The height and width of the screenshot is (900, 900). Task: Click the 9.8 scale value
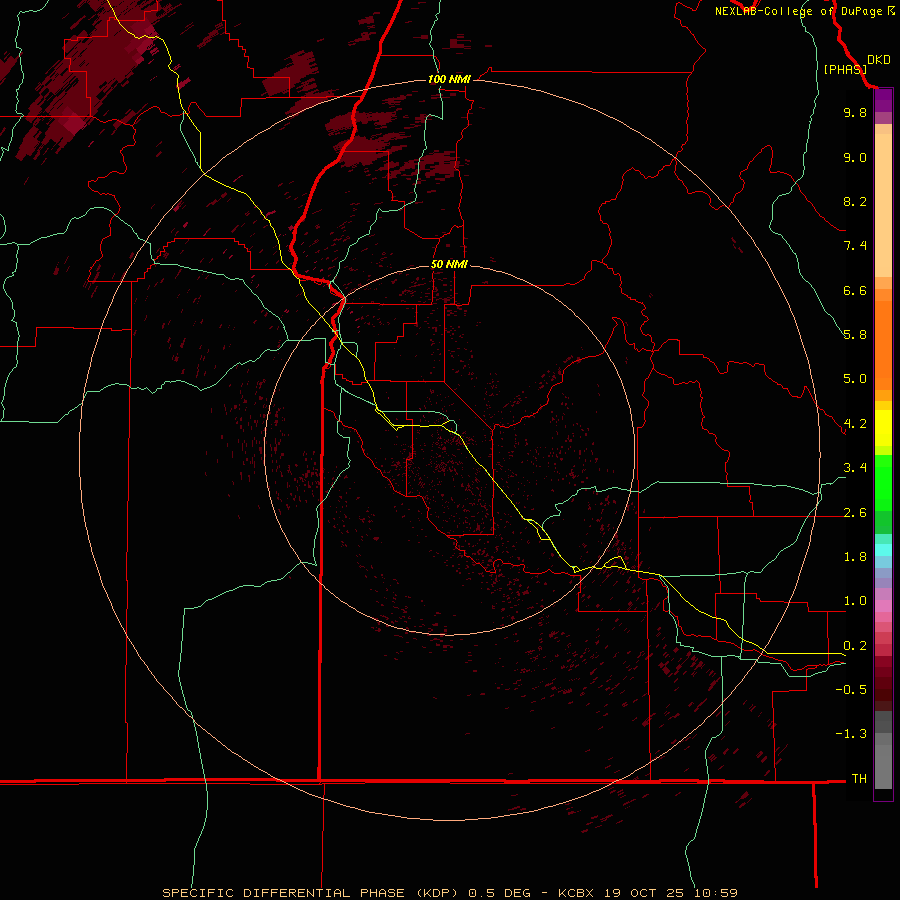point(855,112)
